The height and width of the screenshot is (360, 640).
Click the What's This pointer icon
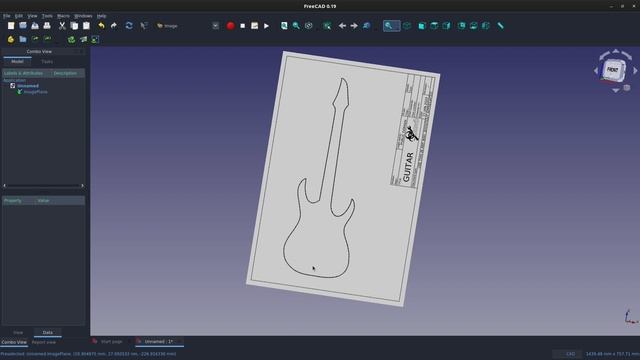(144, 26)
